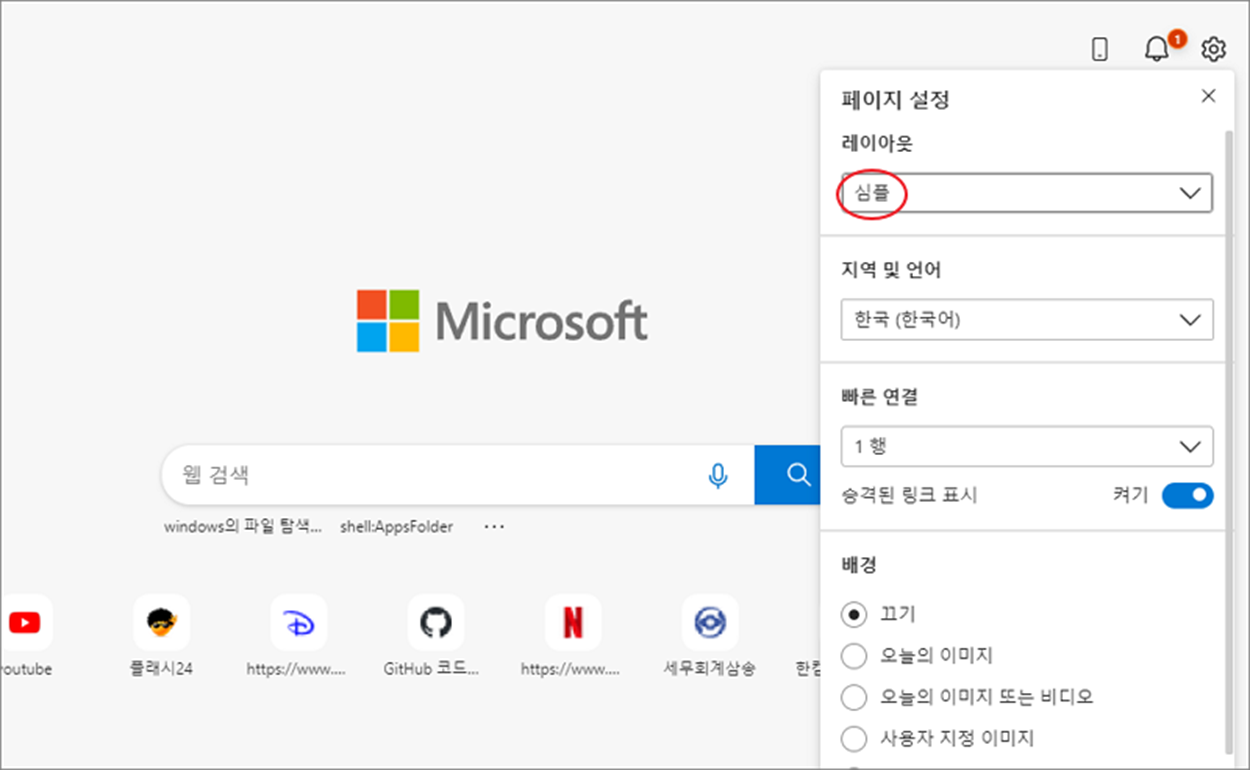Open the GitHub 코드 quick link tile
The width and height of the screenshot is (1250, 770).
435,623
